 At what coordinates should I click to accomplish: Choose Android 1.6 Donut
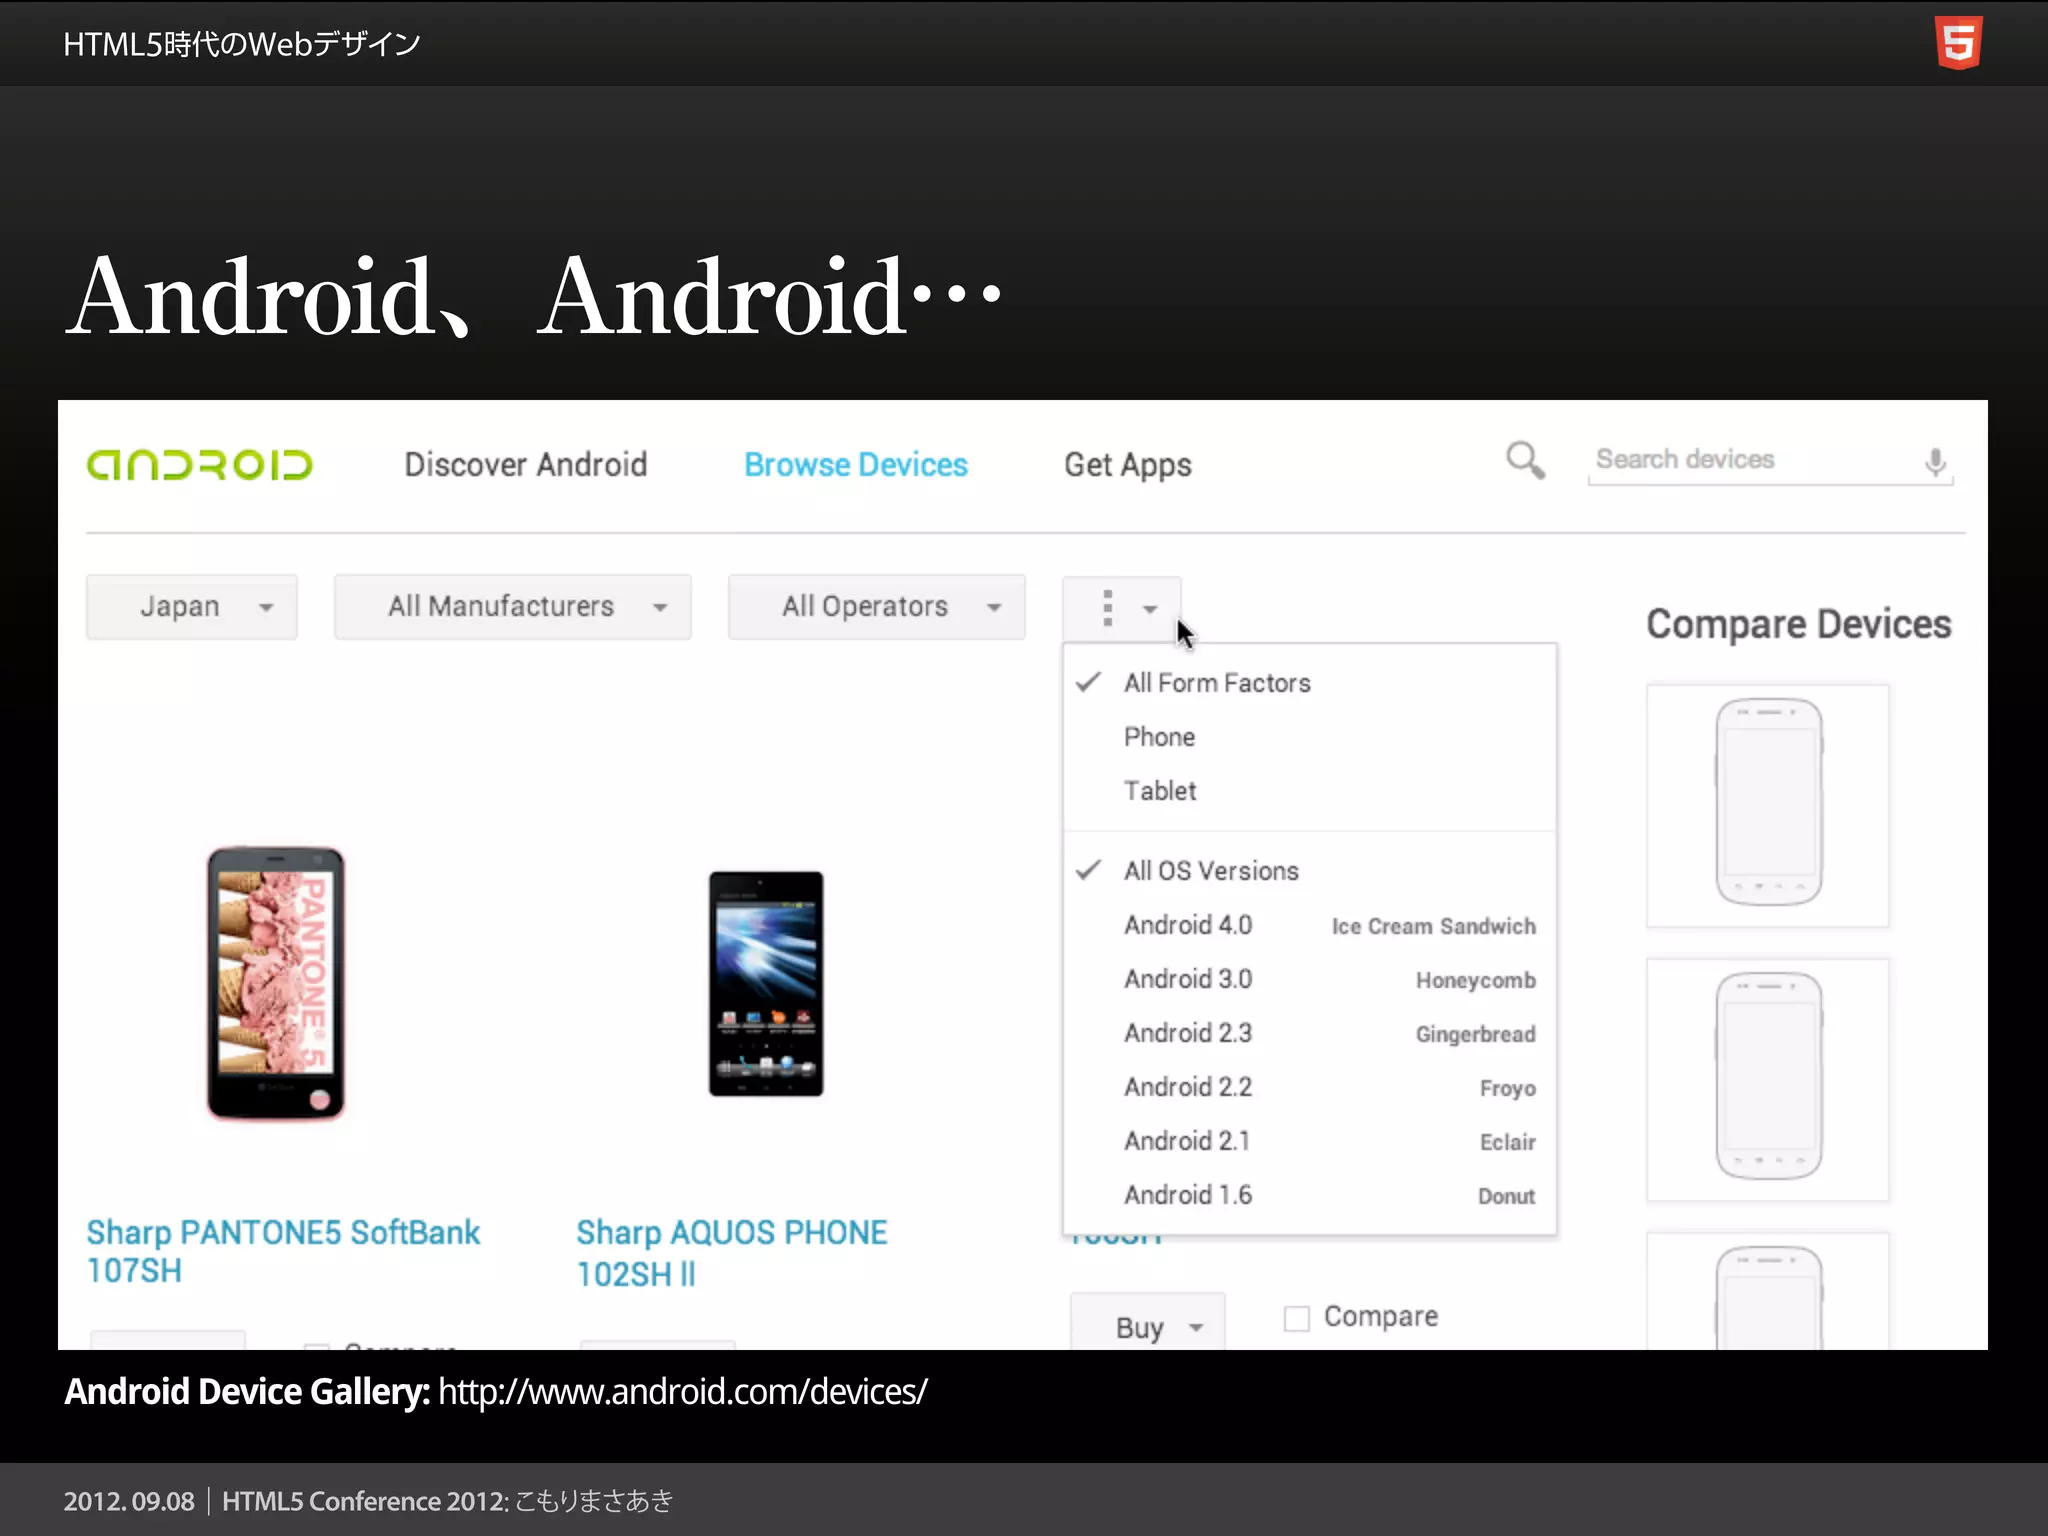pos(1310,1195)
